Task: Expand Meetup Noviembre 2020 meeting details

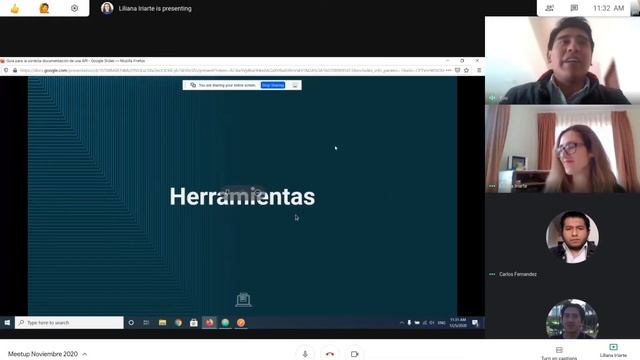Action: click(x=47, y=354)
